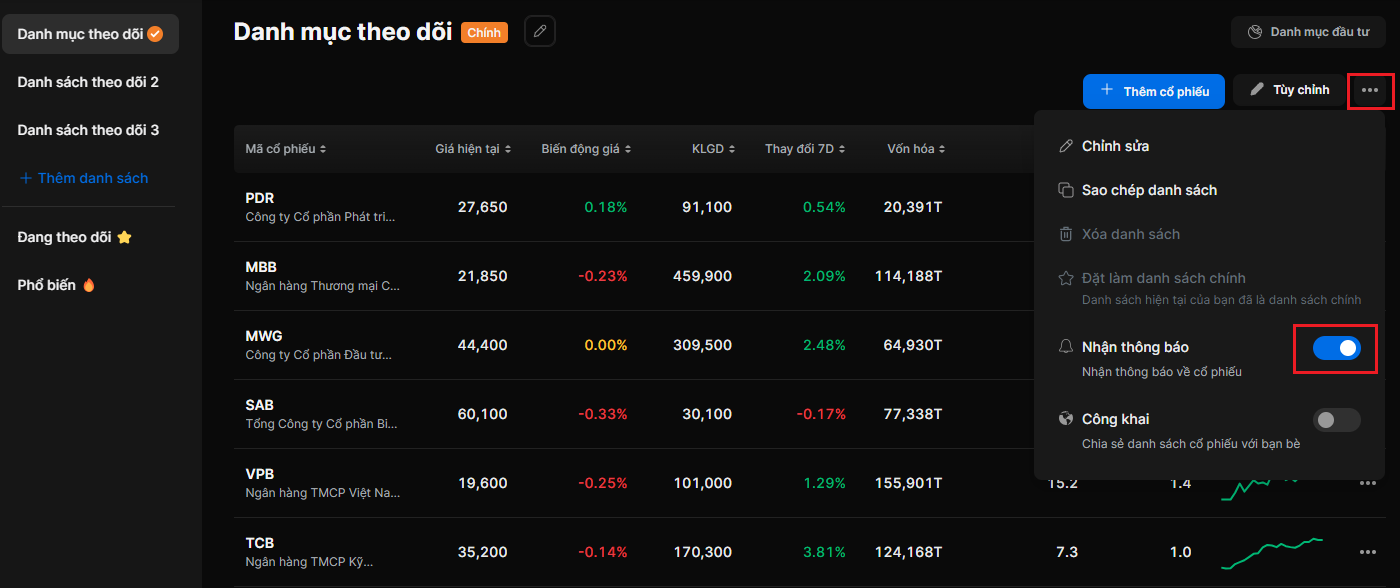The height and width of the screenshot is (588, 1400).
Task: Click the orange checkmark badge in sidebar
Action: point(155,34)
